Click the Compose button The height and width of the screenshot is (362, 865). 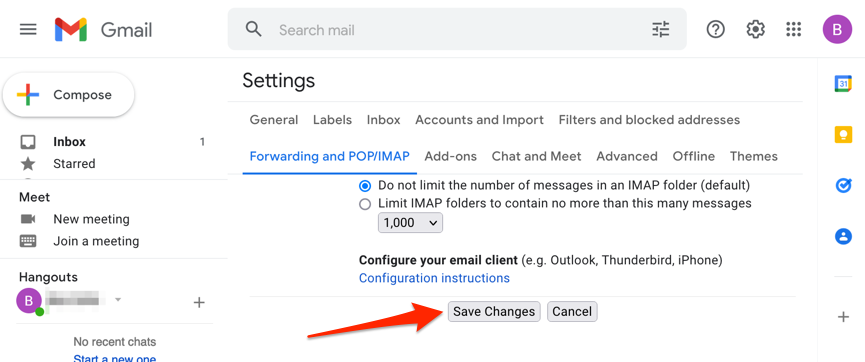(x=68, y=95)
